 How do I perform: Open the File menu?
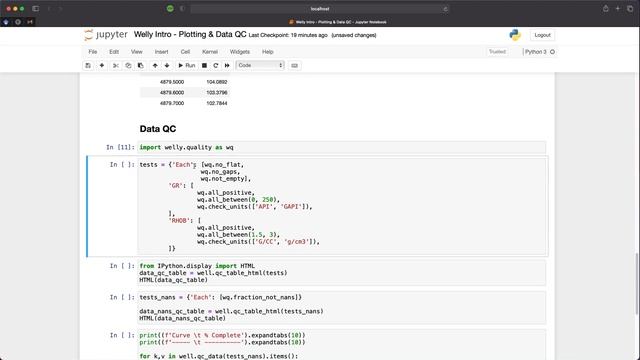pyautogui.click(x=93, y=52)
